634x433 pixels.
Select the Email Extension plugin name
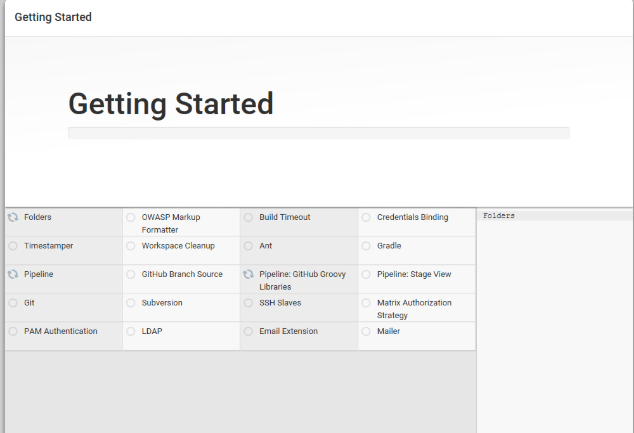(288, 331)
